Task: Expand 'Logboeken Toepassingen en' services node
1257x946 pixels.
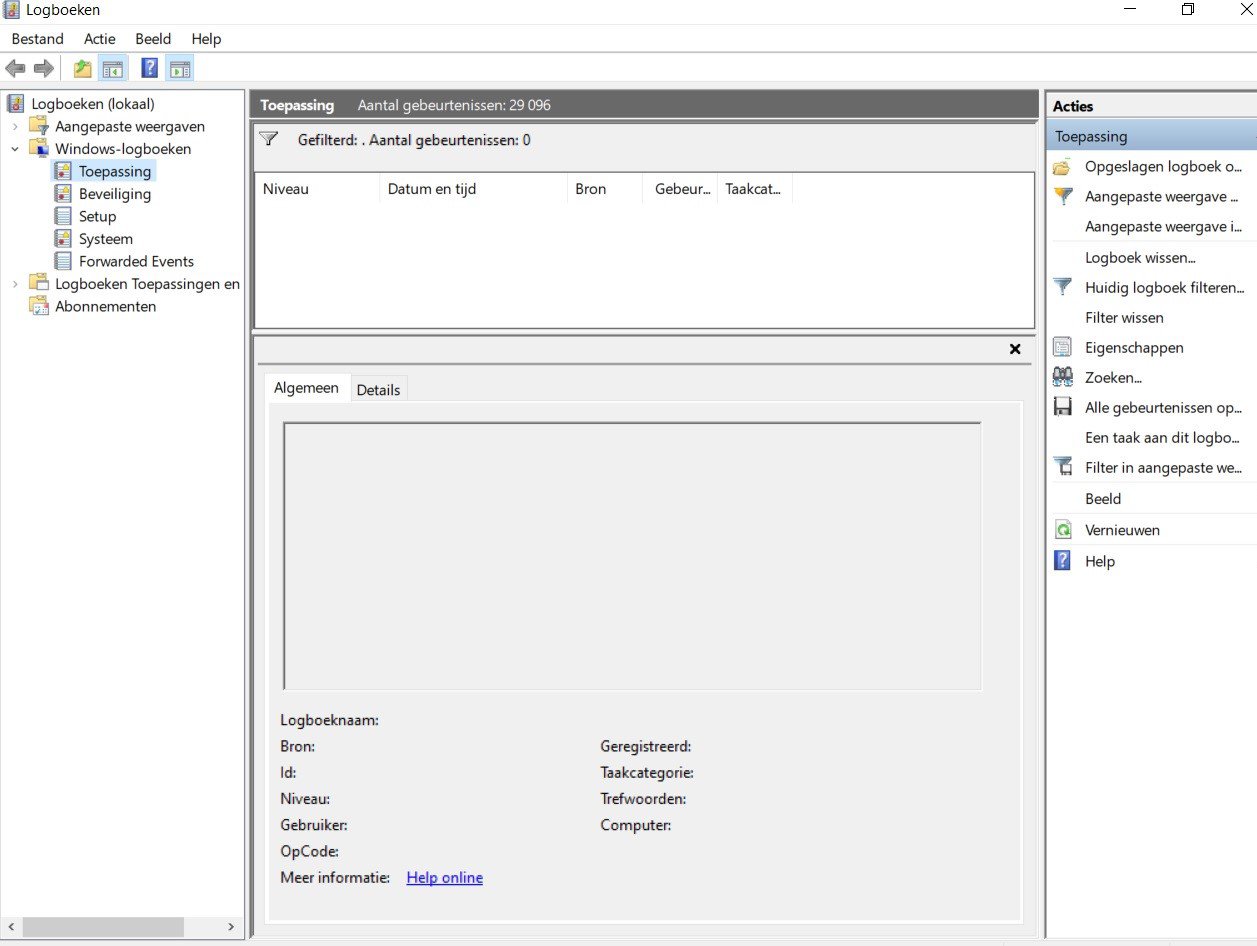Action: tap(15, 284)
